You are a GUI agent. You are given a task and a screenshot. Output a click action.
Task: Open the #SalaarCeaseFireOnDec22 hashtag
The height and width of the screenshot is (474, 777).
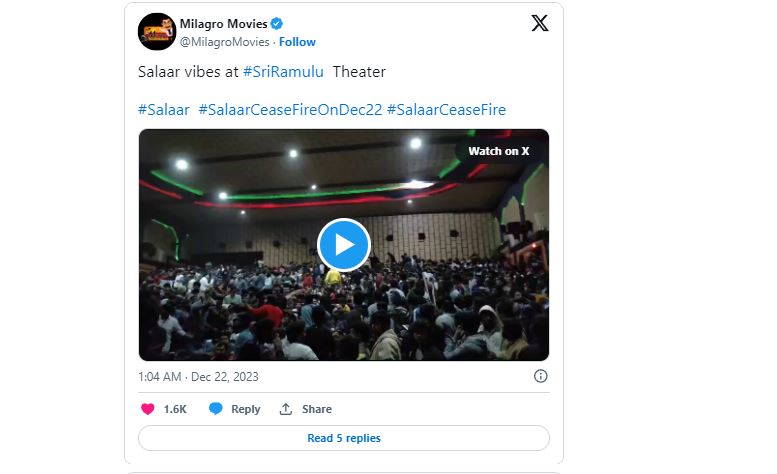pyautogui.click(x=290, y=109)
